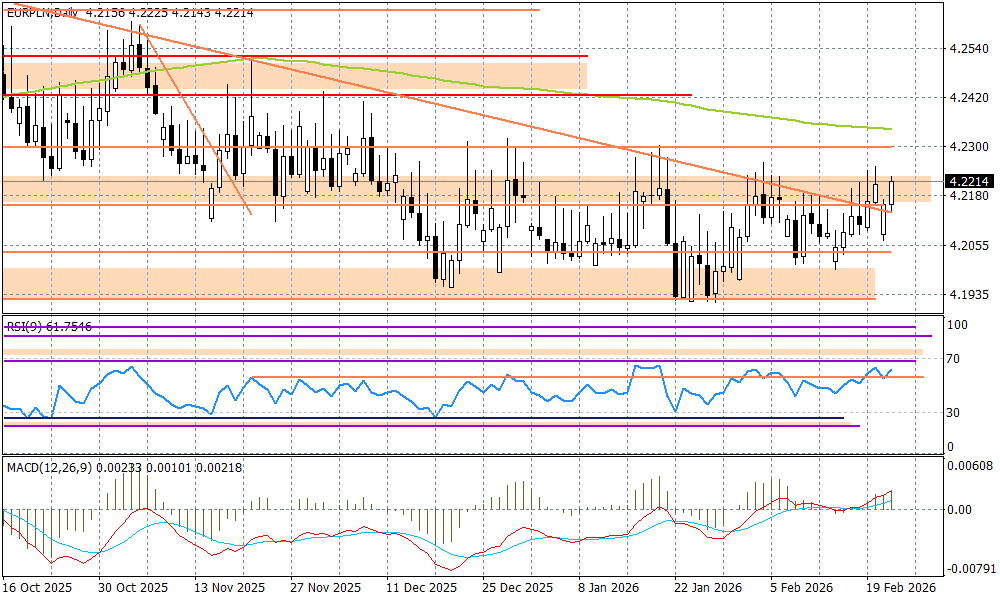Click the 19 Feb 2026 date label
Screen dimensions: 1000x600
(900, 589)
